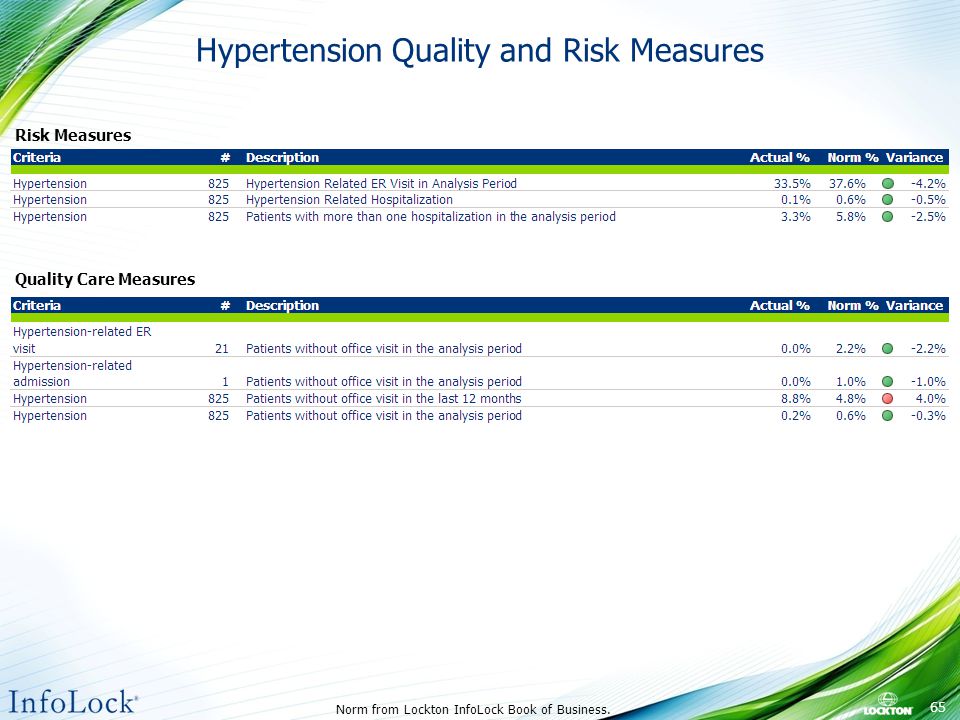Click the count 1 in the admission row
The width and height of the screenshot is (960, 720).
click(225, 382)
